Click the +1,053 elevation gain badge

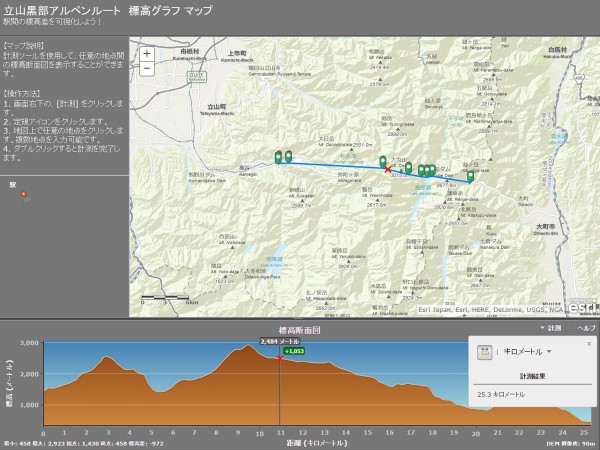[294, 352]
